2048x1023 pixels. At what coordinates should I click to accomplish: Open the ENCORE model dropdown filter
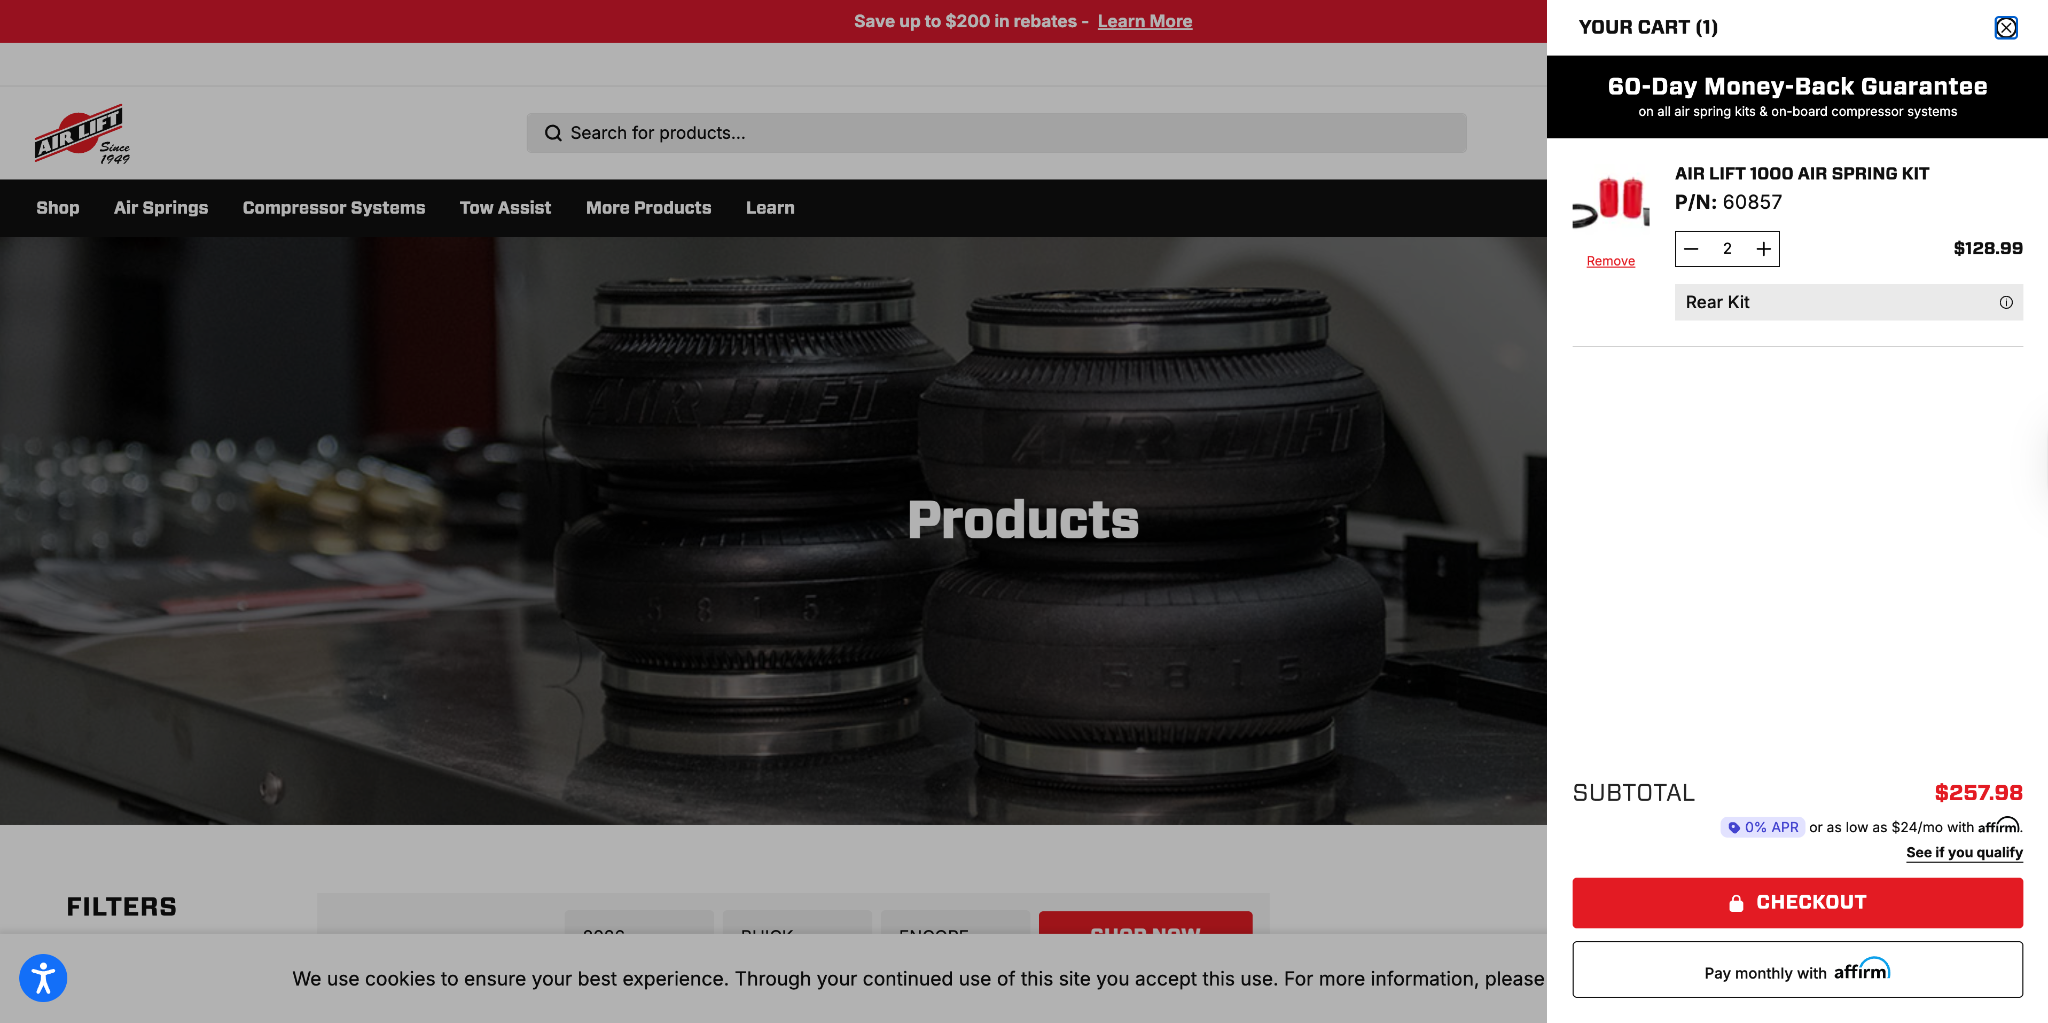(x=953, y=931)
